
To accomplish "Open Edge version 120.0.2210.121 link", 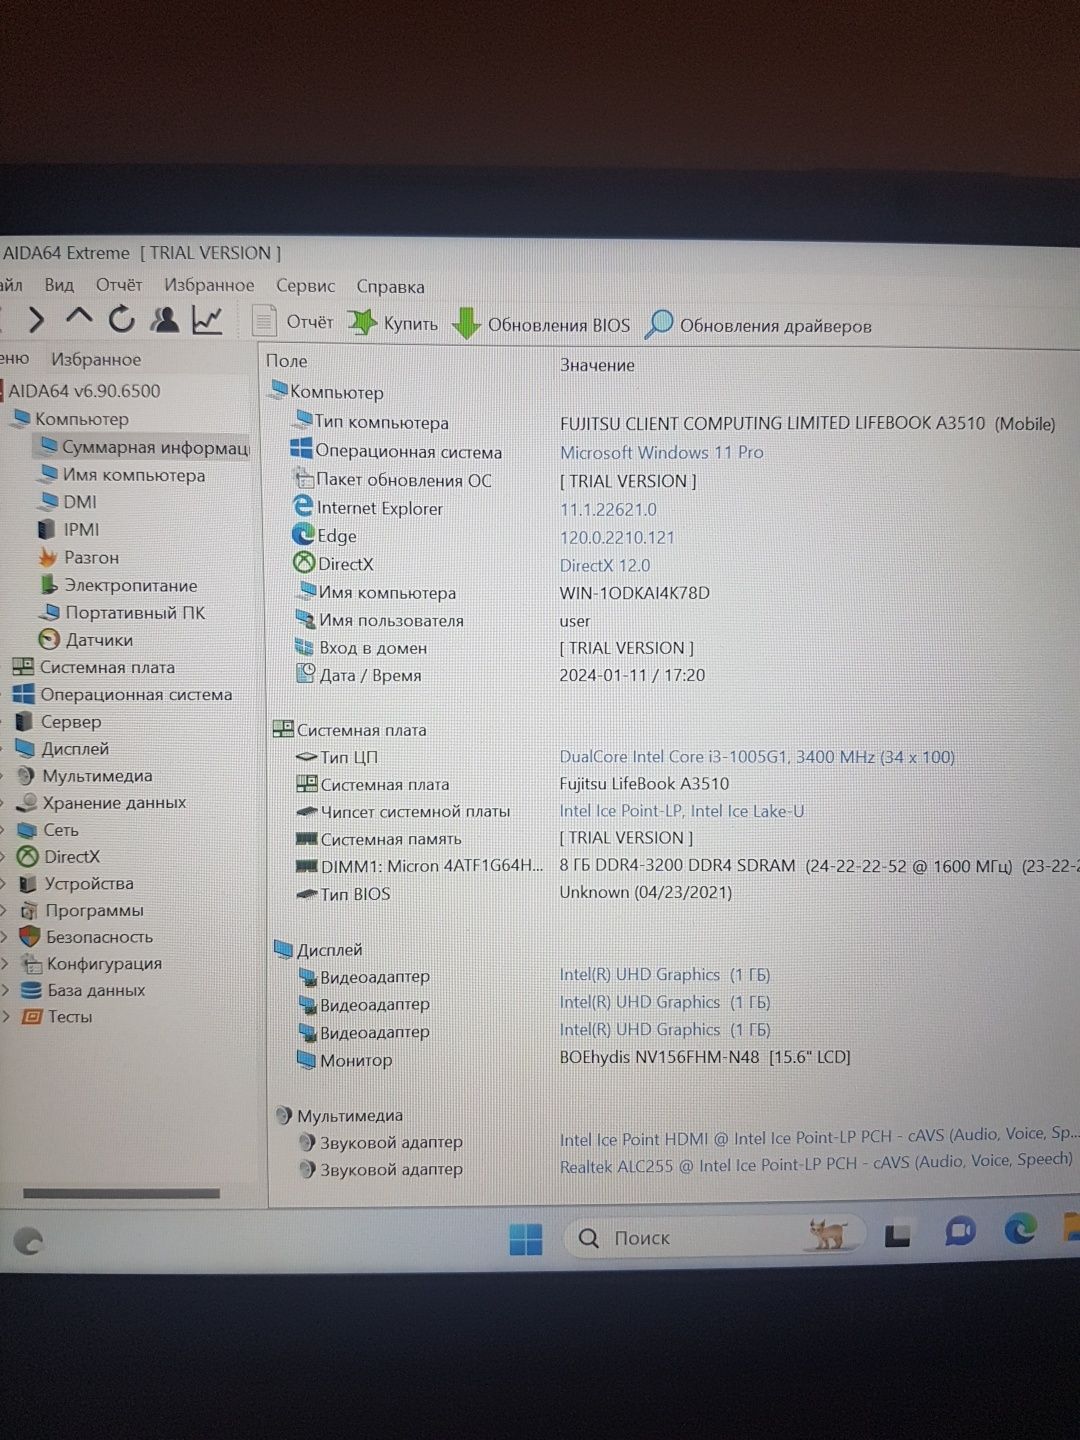I will (x=616, y=537).
